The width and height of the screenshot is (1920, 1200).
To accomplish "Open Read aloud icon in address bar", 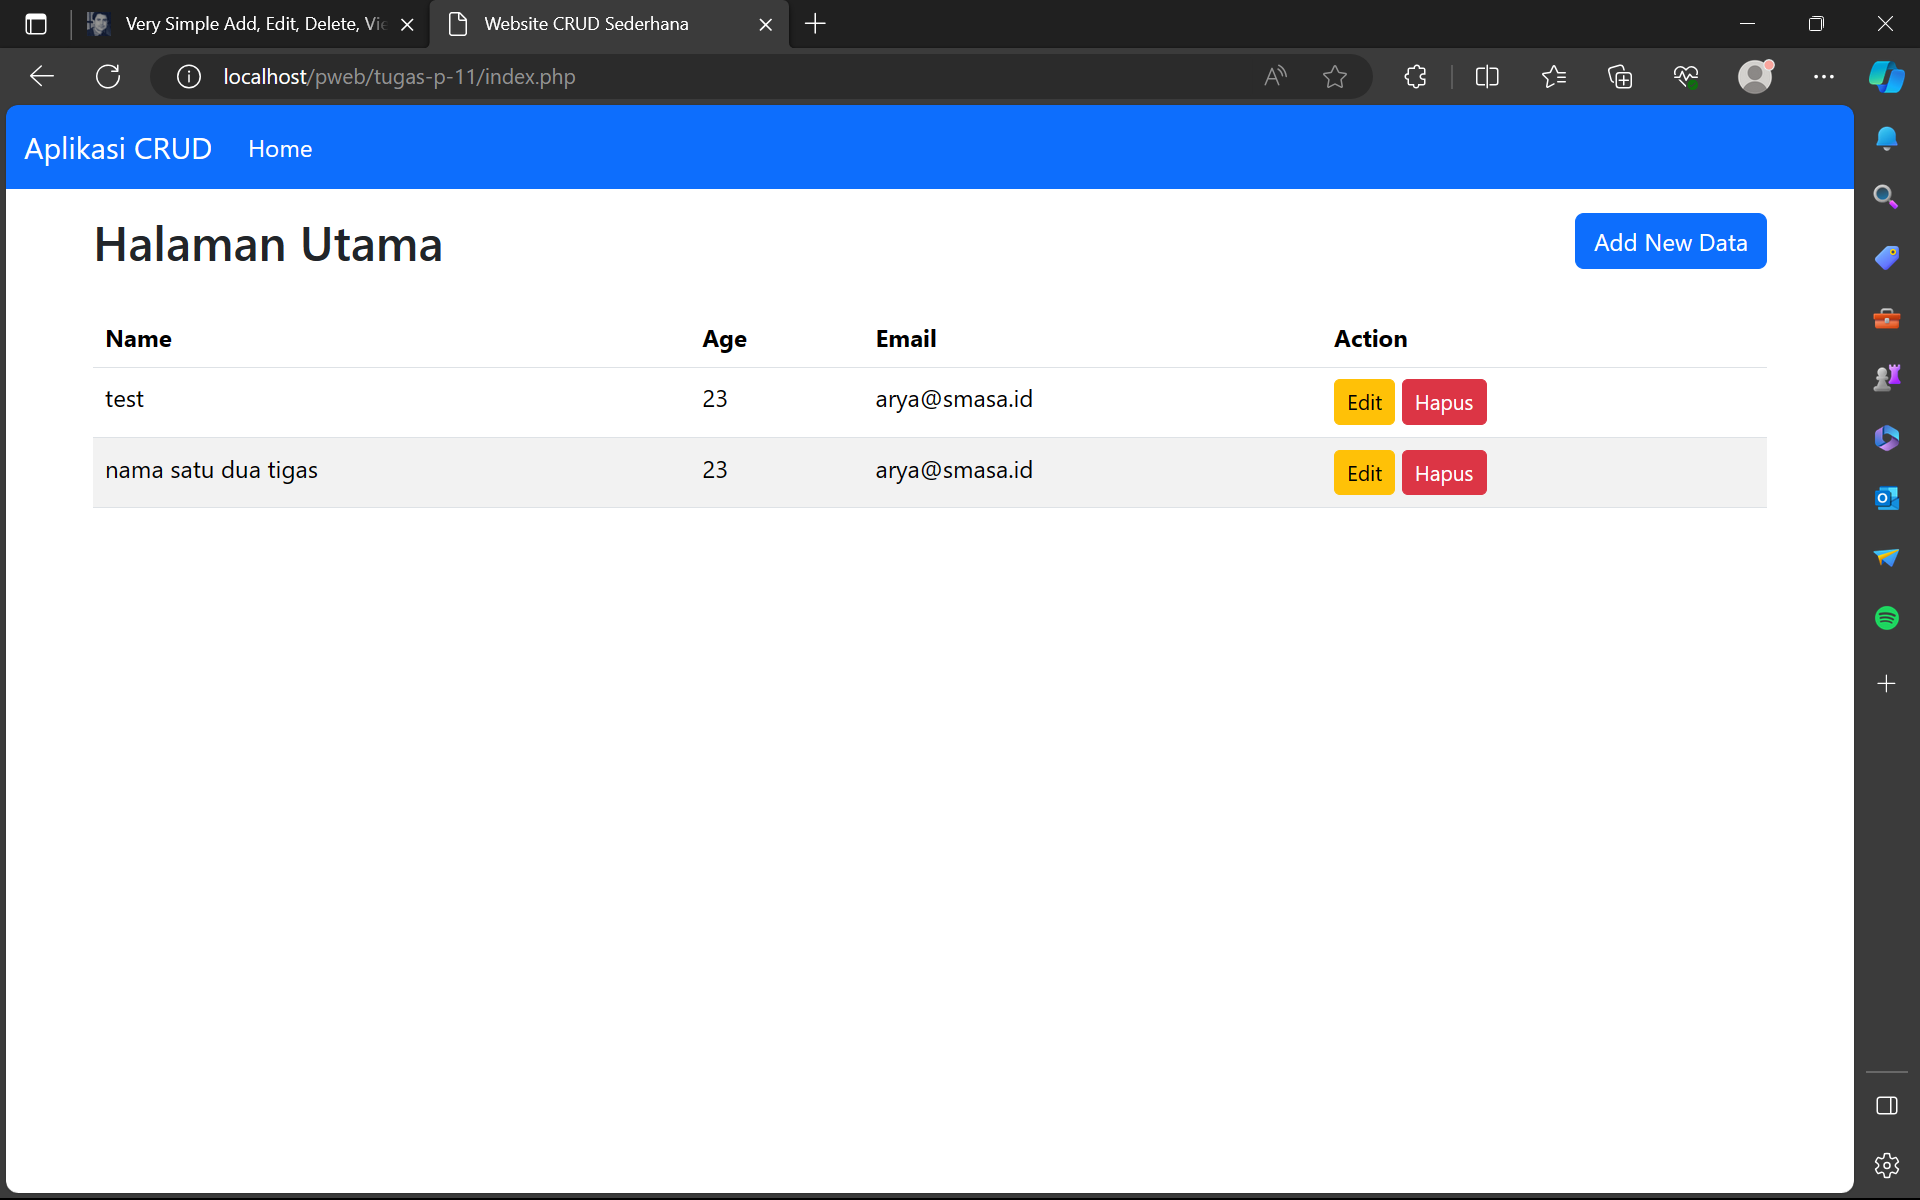I will pos(1275,77).
